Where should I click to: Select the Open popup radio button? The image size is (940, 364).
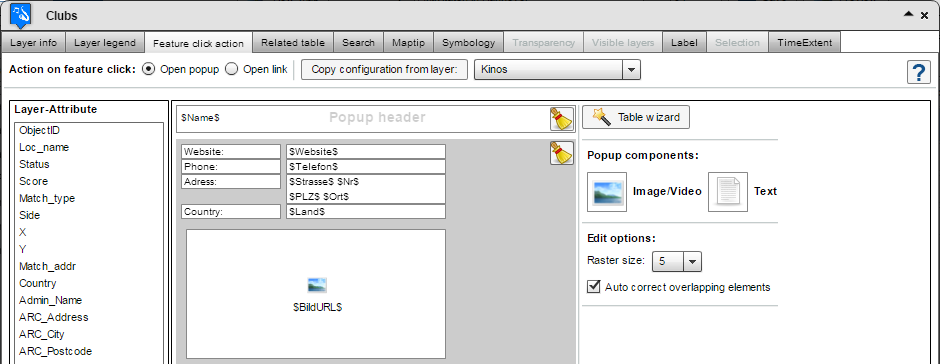pos(147,70)
